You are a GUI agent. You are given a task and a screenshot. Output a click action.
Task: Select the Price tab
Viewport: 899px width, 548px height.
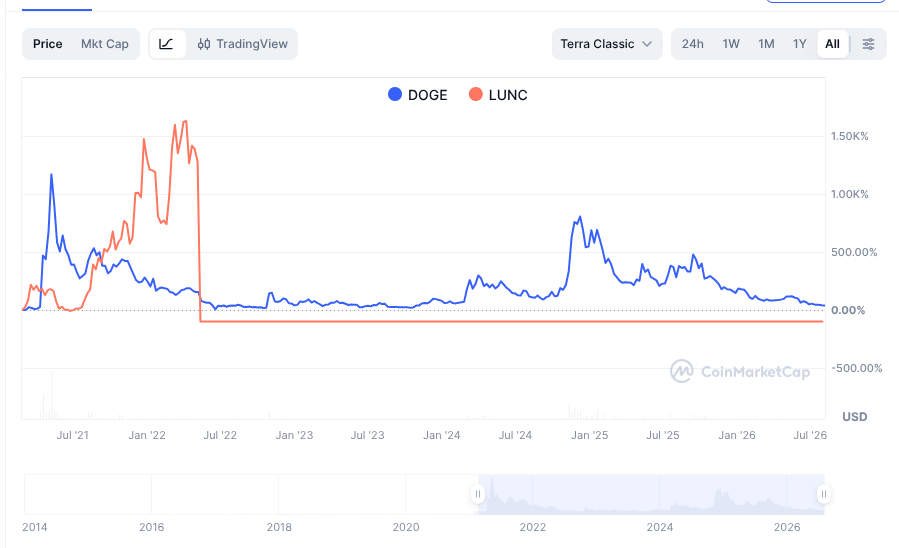48,44
